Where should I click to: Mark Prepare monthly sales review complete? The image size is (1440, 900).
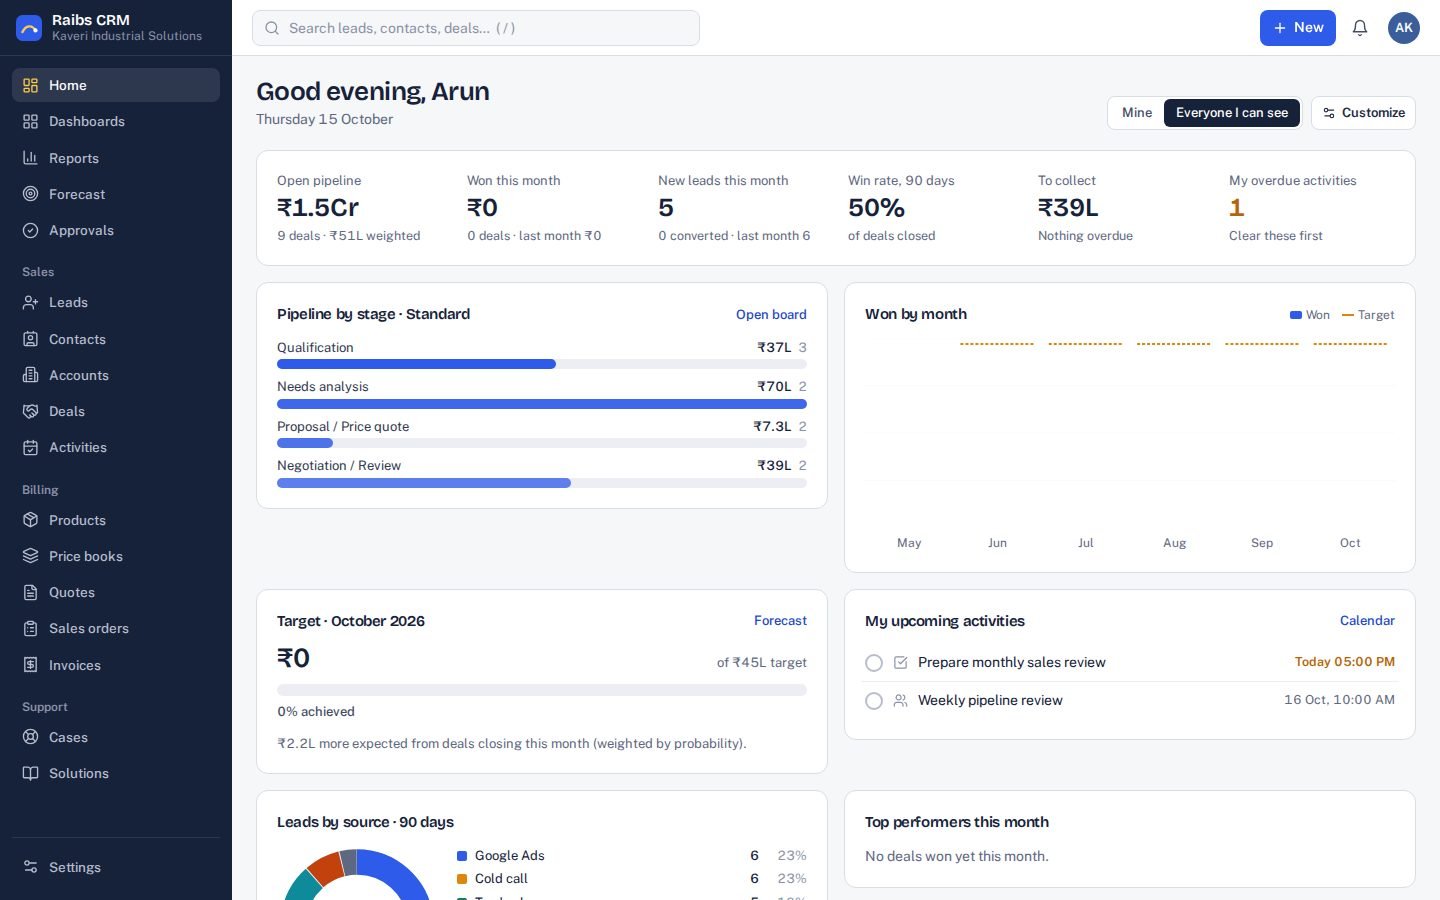tap(874, 663)
